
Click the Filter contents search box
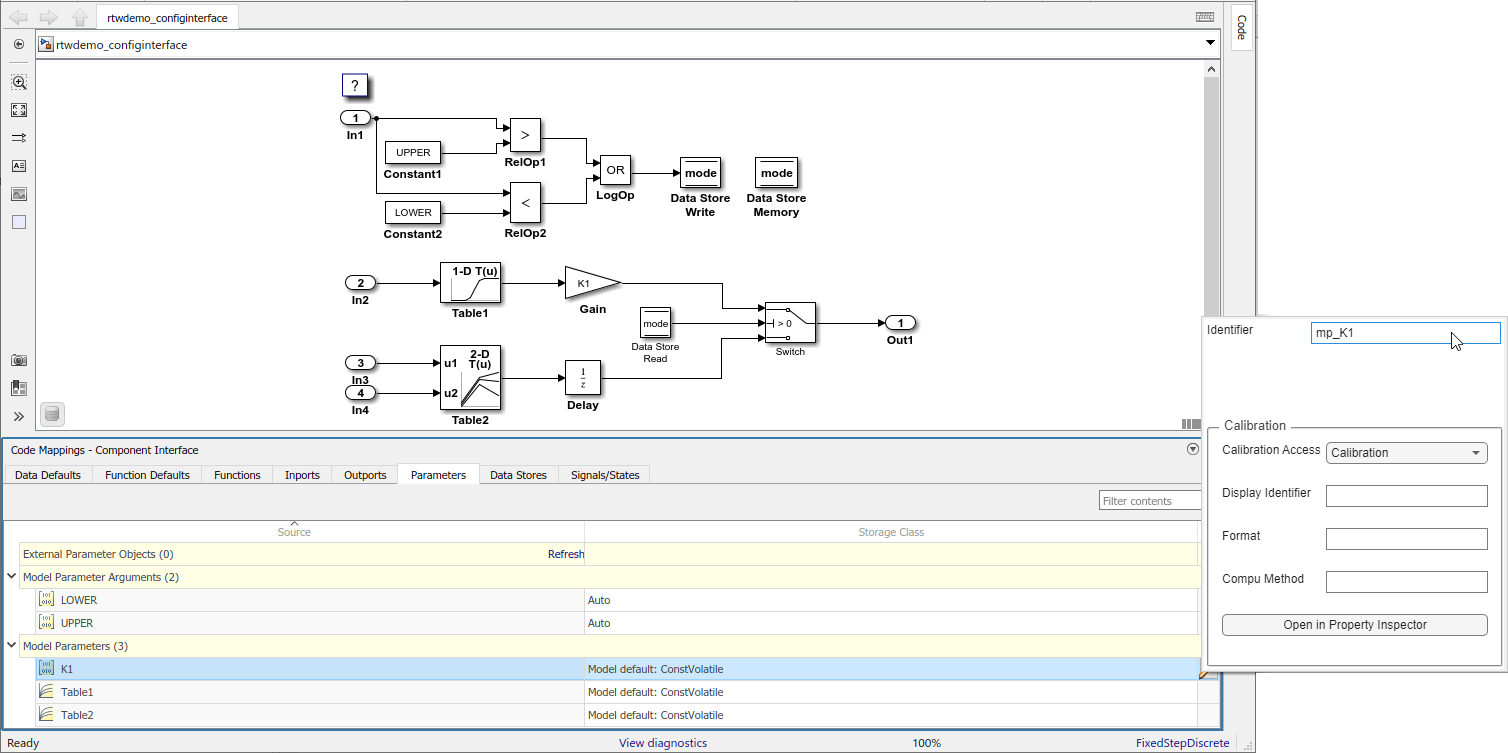[x=1150, y=501]
